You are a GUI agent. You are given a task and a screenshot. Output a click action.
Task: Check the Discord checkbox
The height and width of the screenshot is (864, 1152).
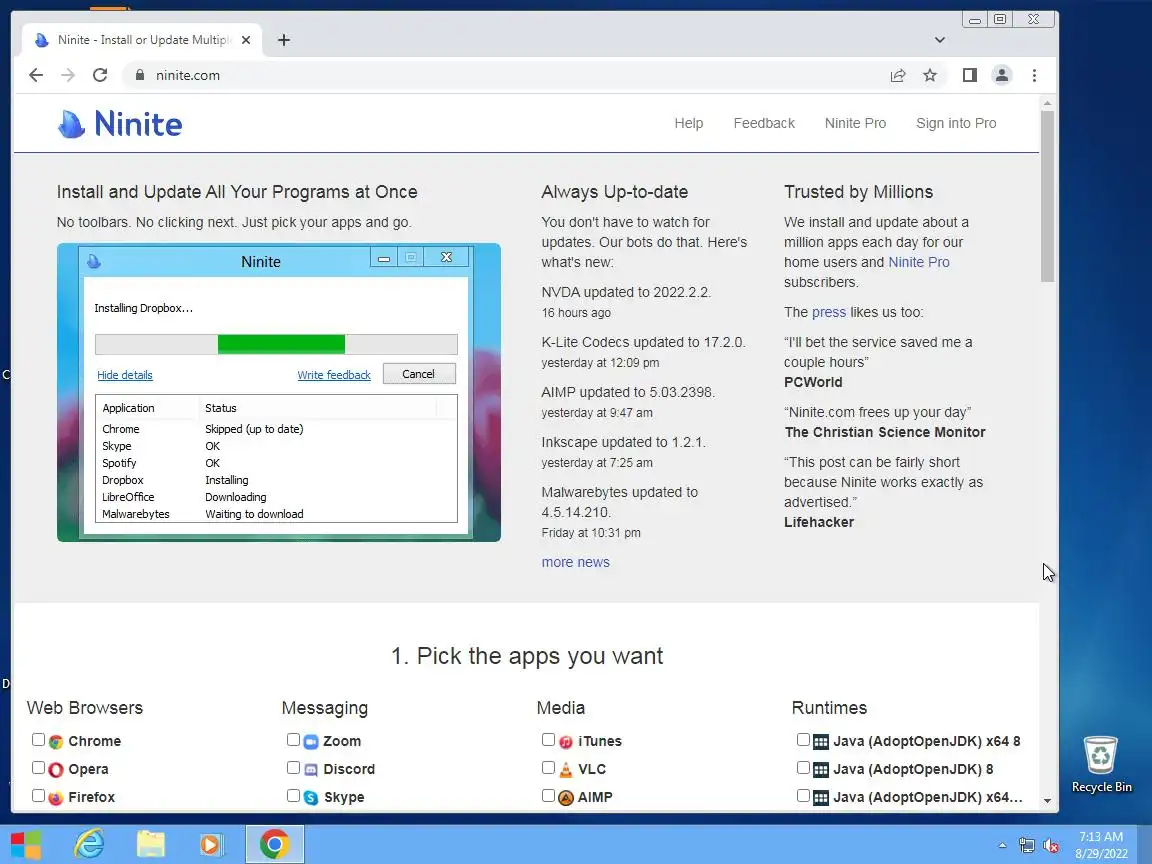pos(293,768)
